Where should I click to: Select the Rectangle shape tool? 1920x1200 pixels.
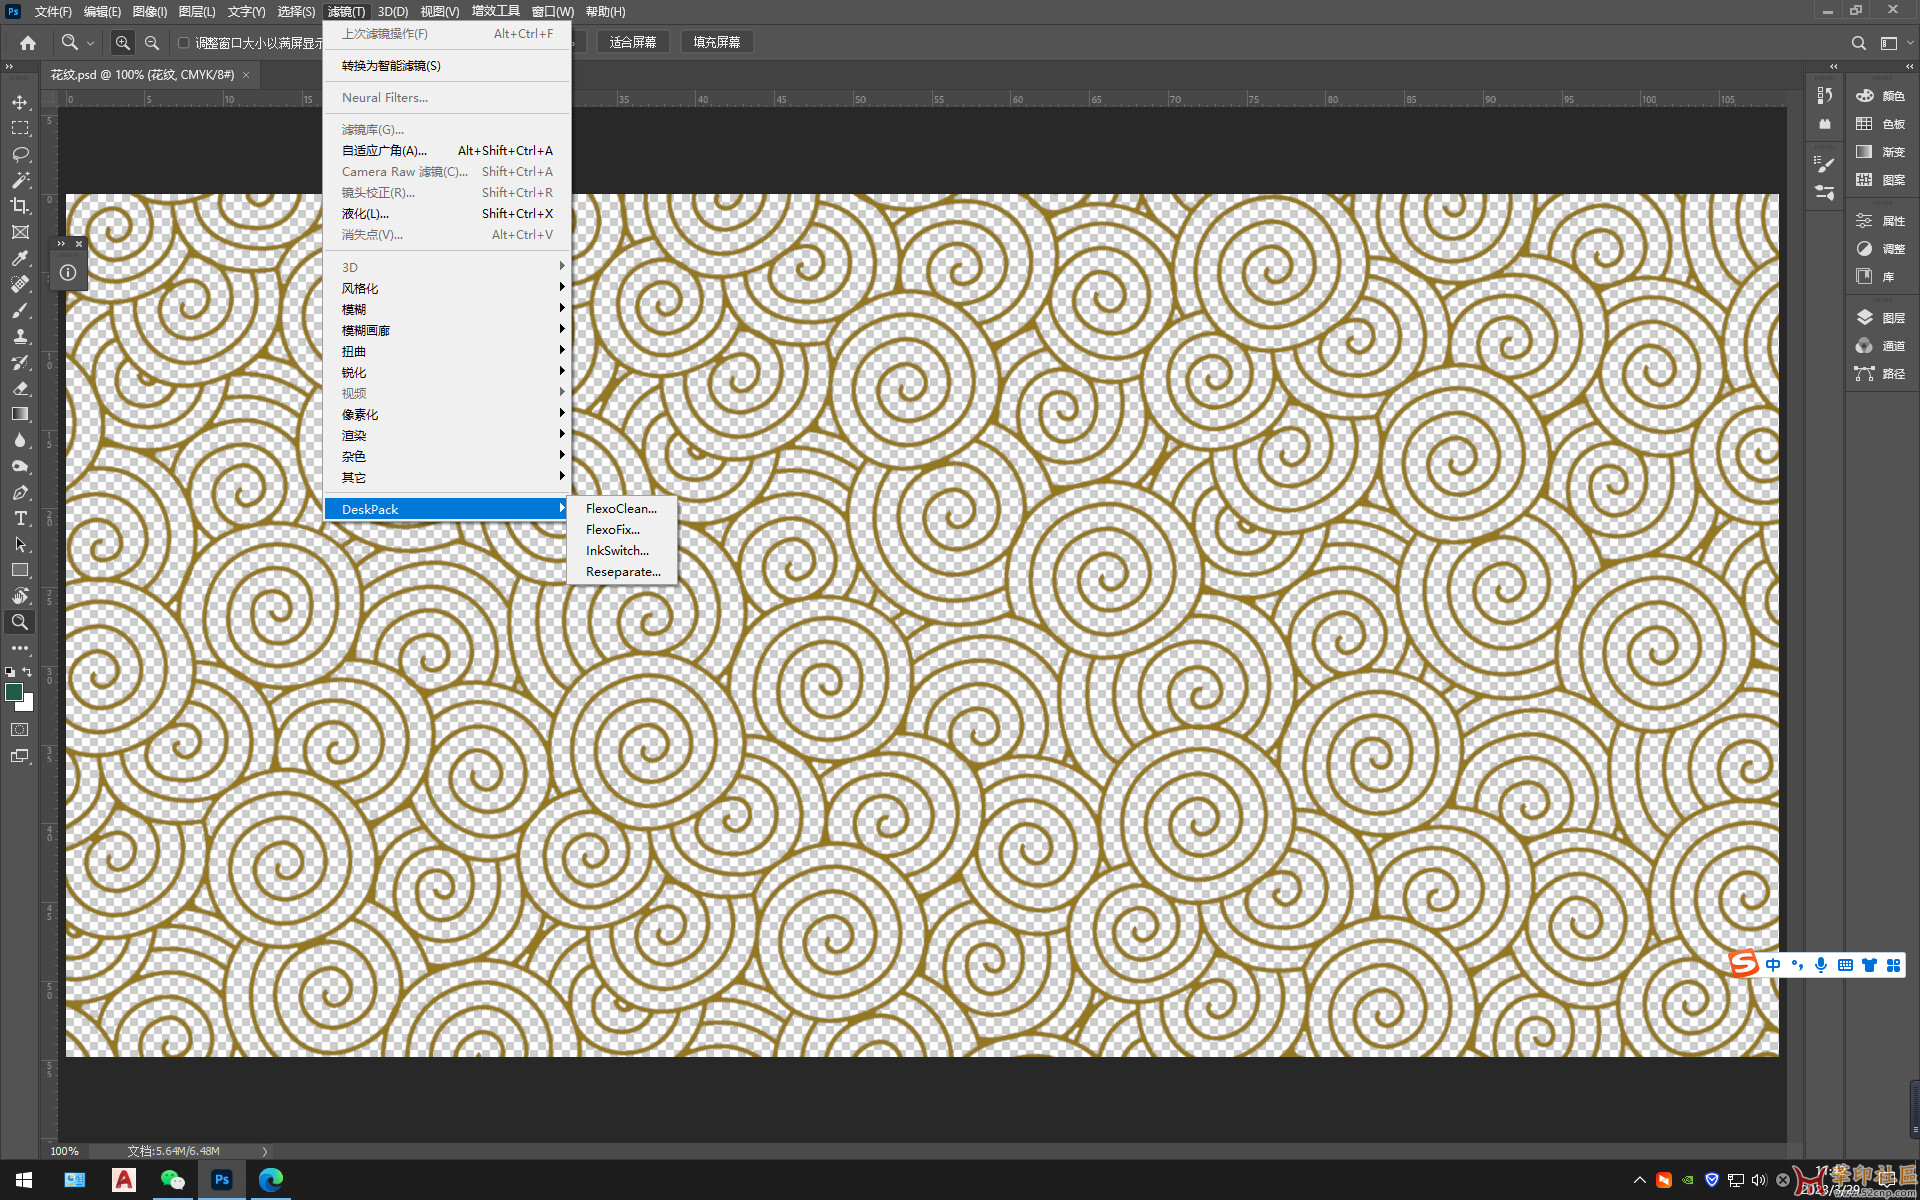tap(20, 570)
